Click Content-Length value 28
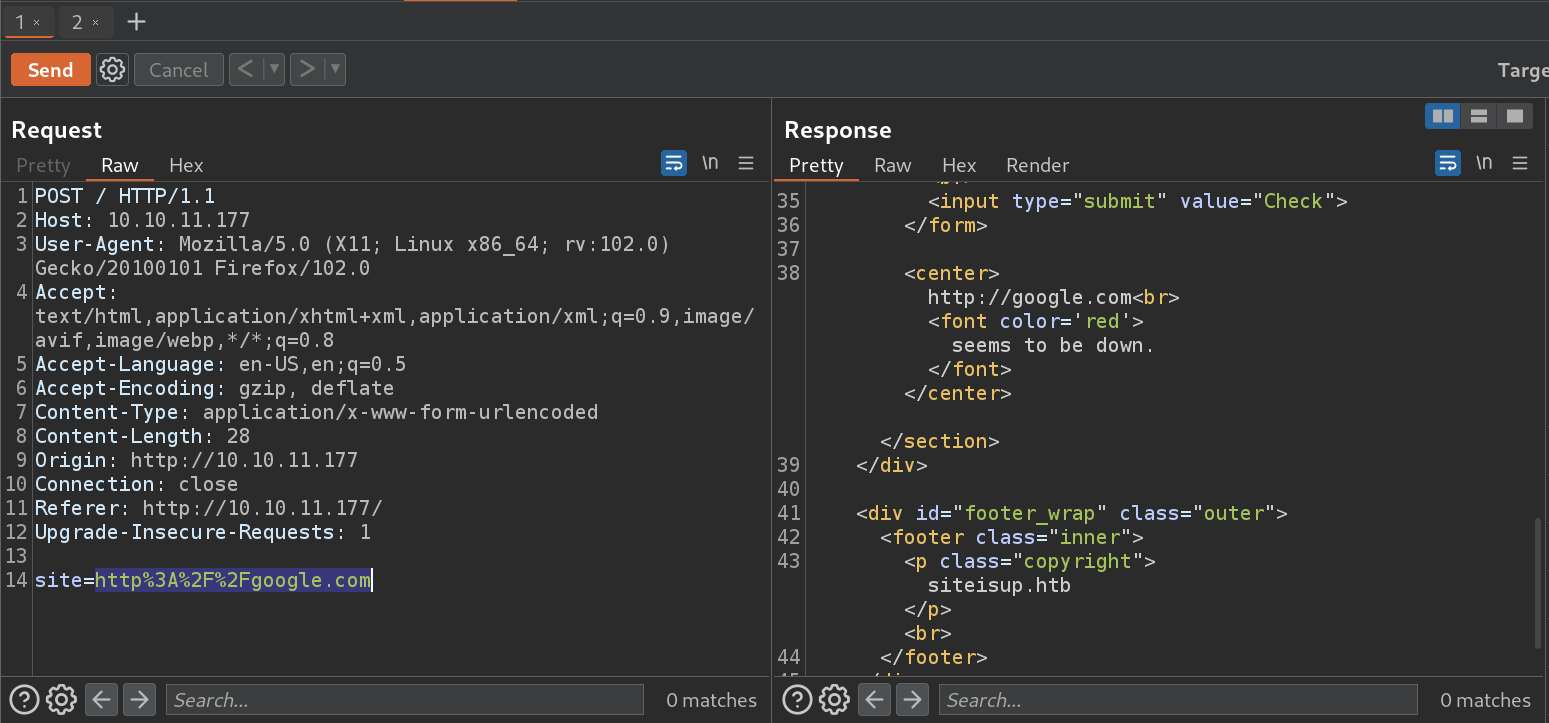 pos(238,436)
